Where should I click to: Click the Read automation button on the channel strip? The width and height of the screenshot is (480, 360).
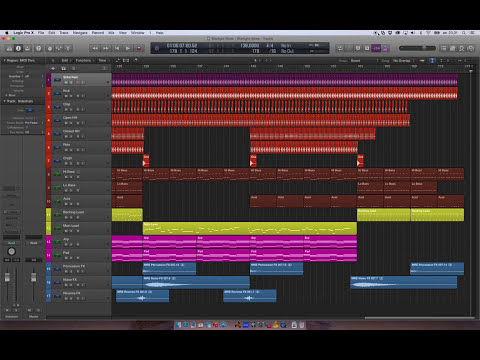[11, 243]
